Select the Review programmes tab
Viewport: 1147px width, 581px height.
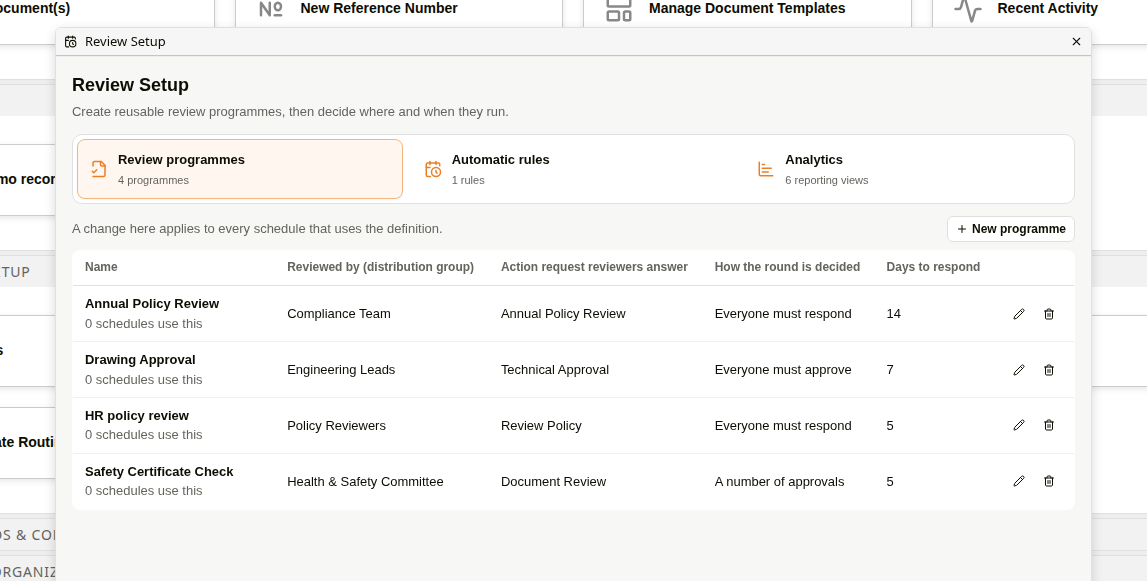tap(240, 169)
